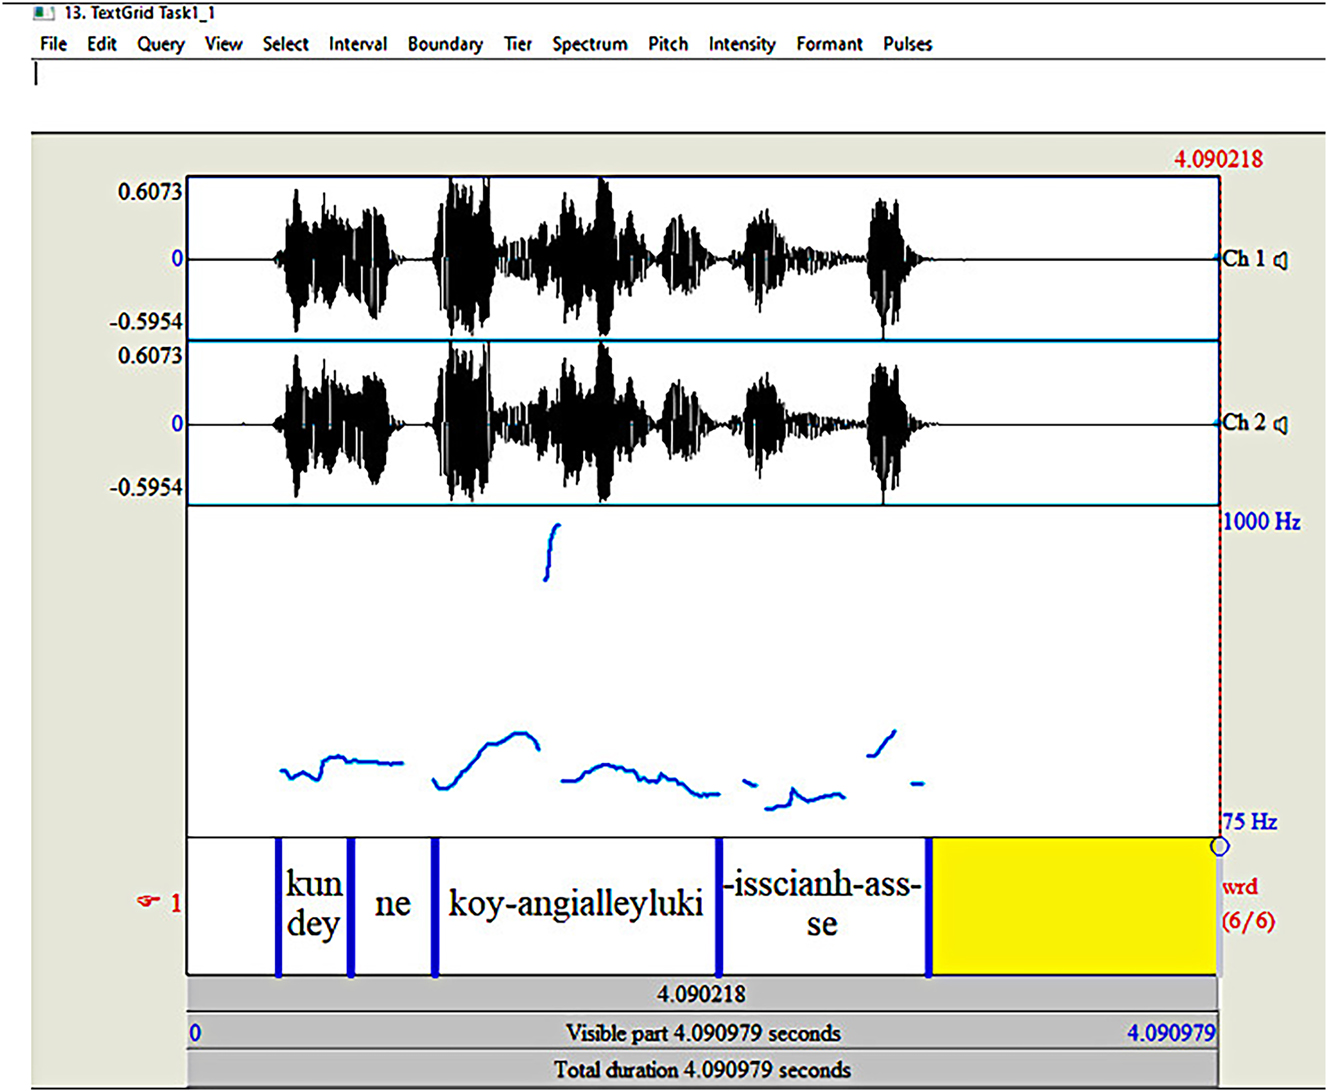
Task: Select the yellow highlighted interval
Action: tap(1073, 906)
